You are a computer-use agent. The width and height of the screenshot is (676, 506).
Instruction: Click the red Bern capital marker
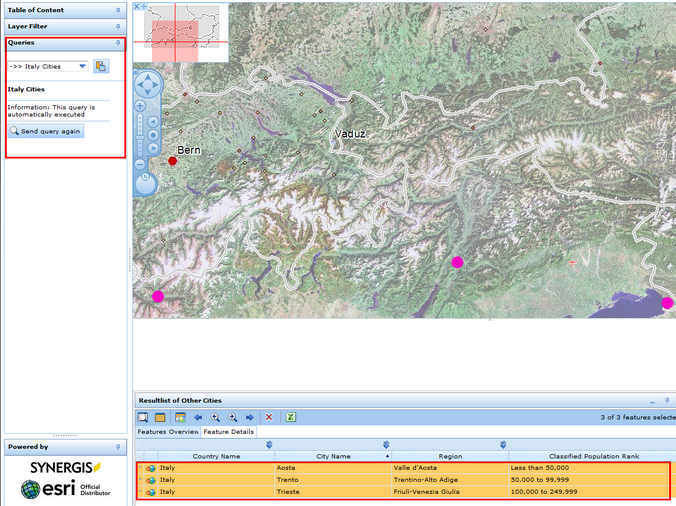pyautogui.click(x=172, y=161)
